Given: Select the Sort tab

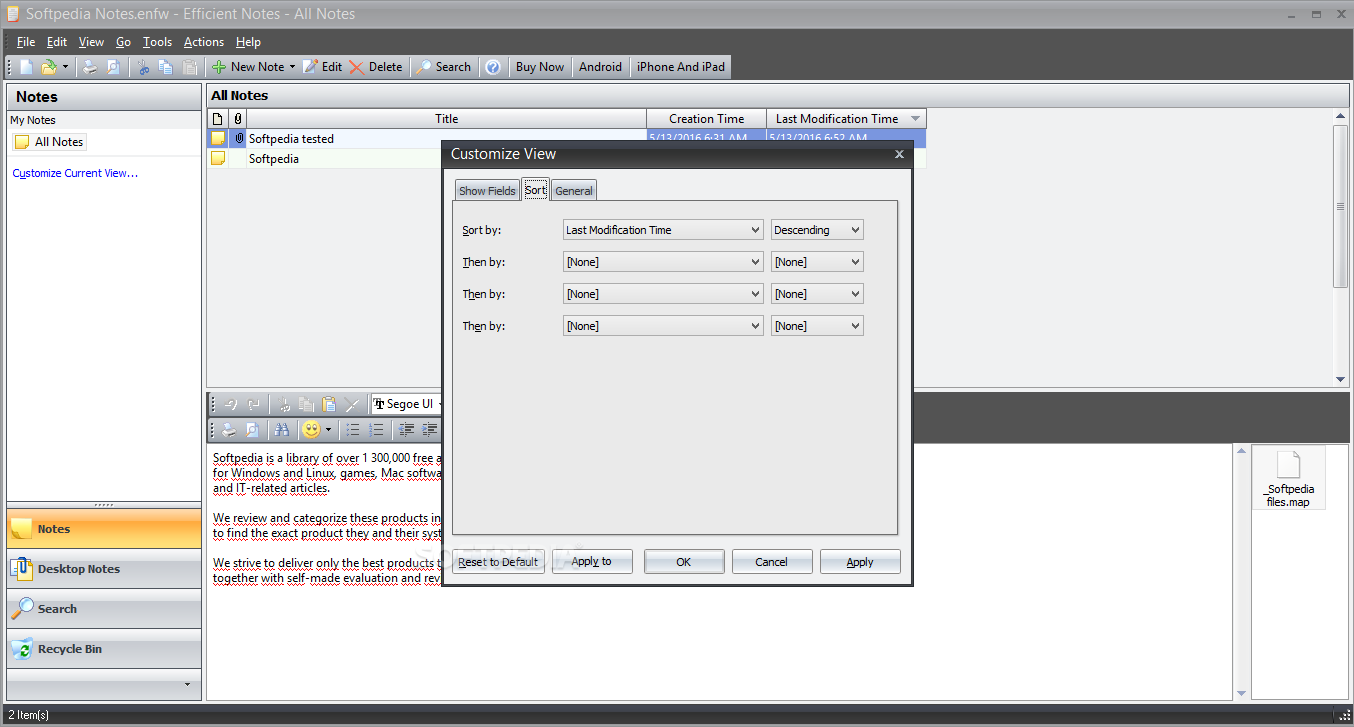Looking at the screenshot, I should [535, 190].
